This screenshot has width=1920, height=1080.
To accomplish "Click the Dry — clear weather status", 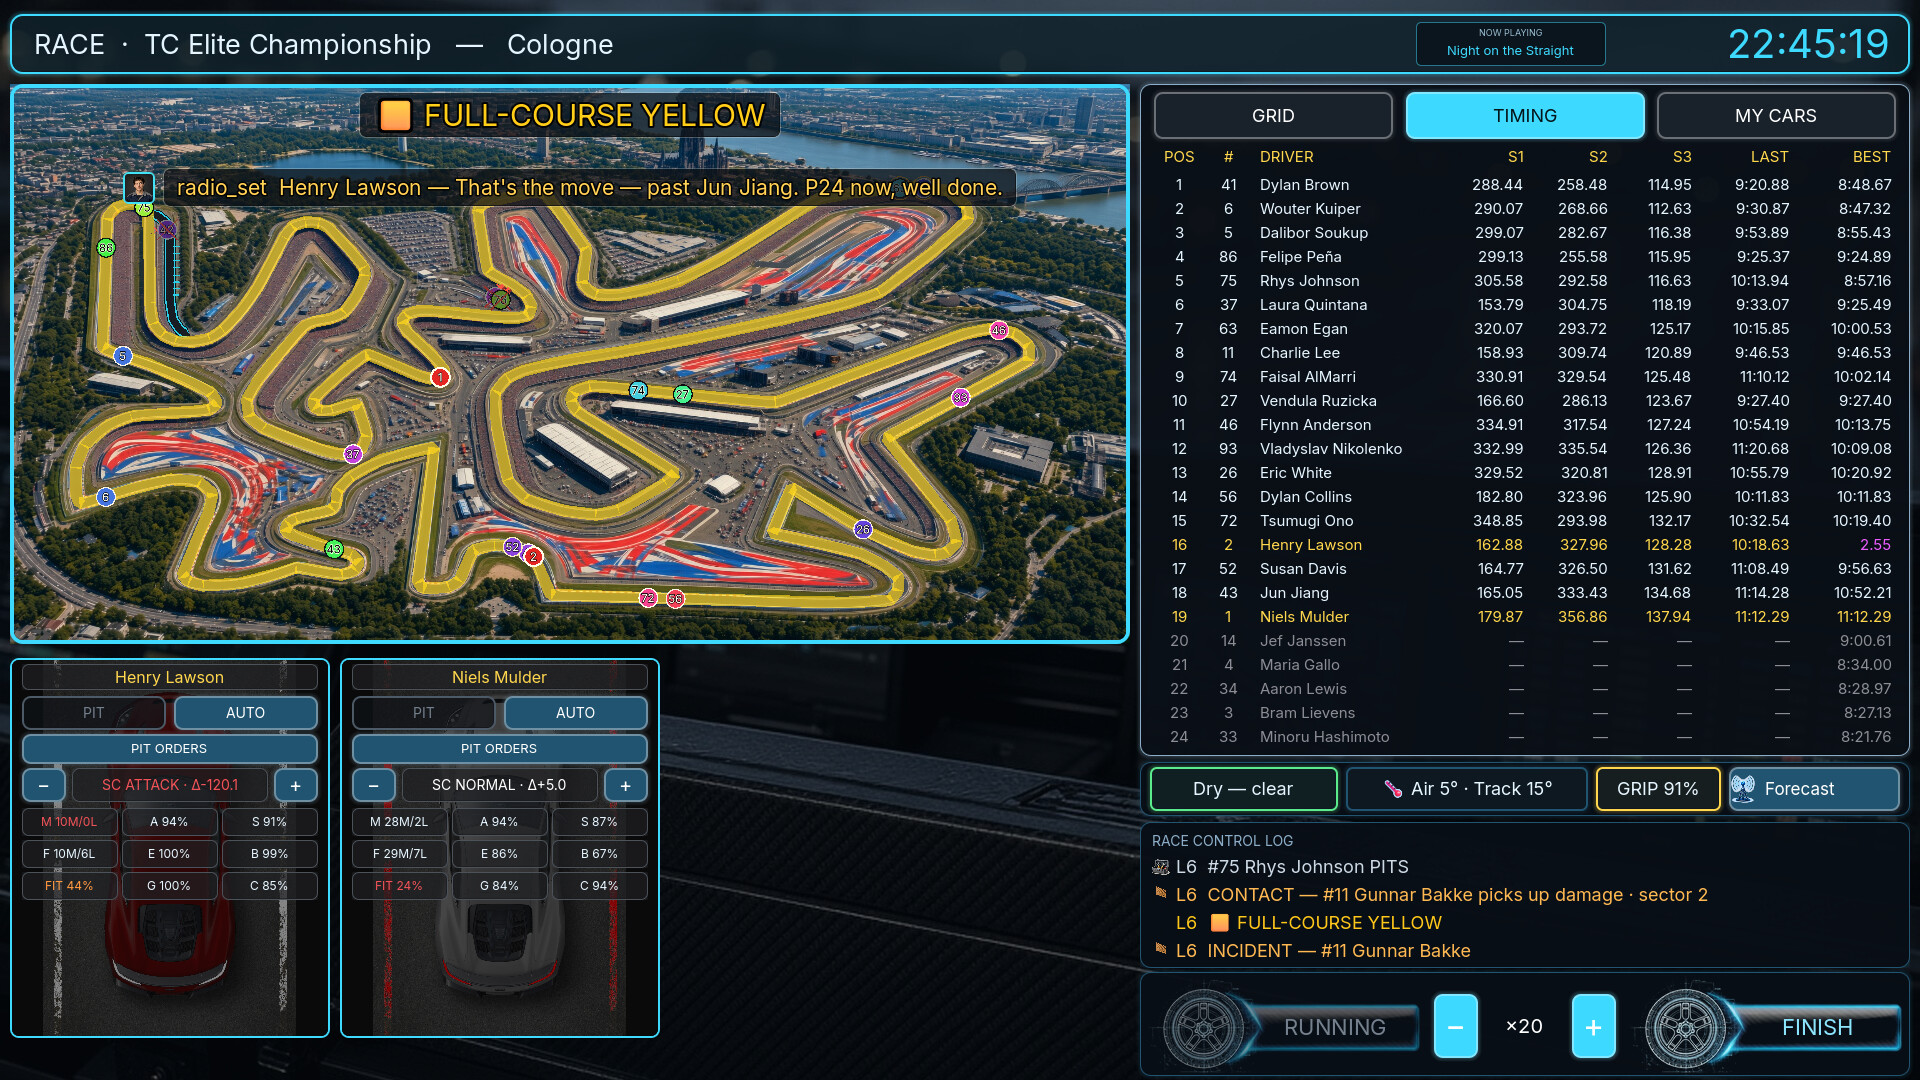I will pyautogui.click(x=1243, y=789).
